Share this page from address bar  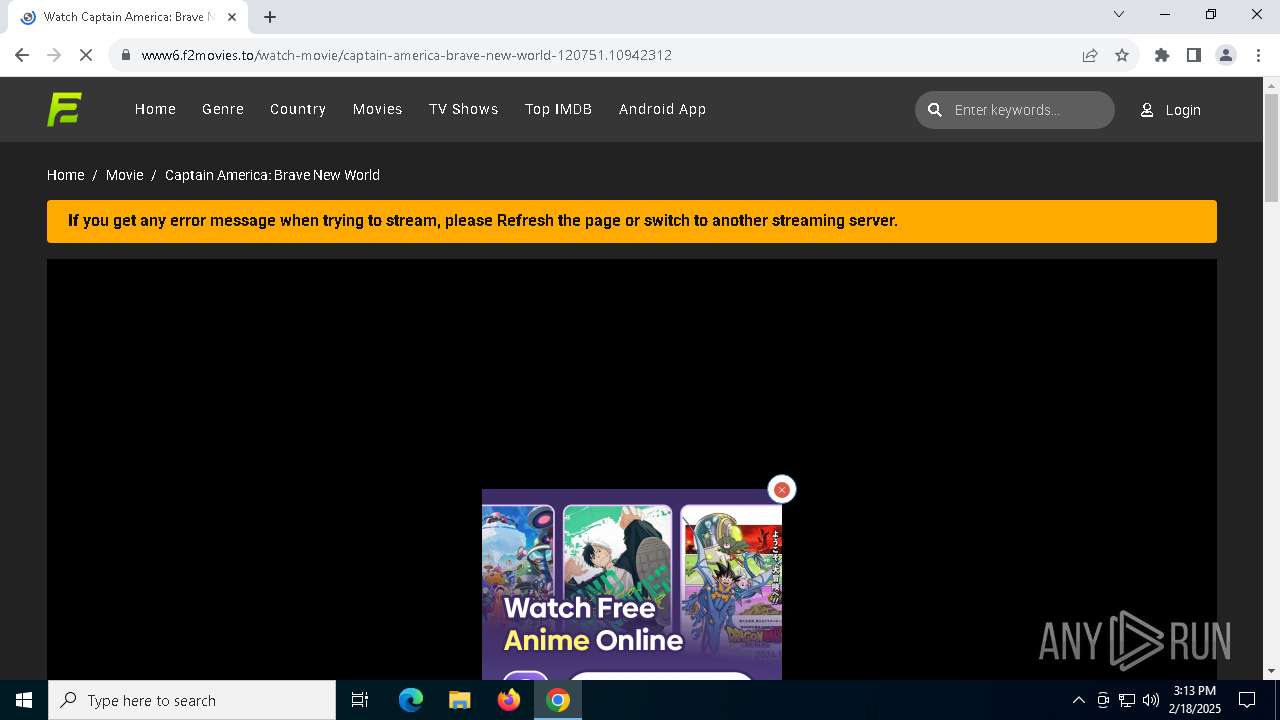point(1090,55)
